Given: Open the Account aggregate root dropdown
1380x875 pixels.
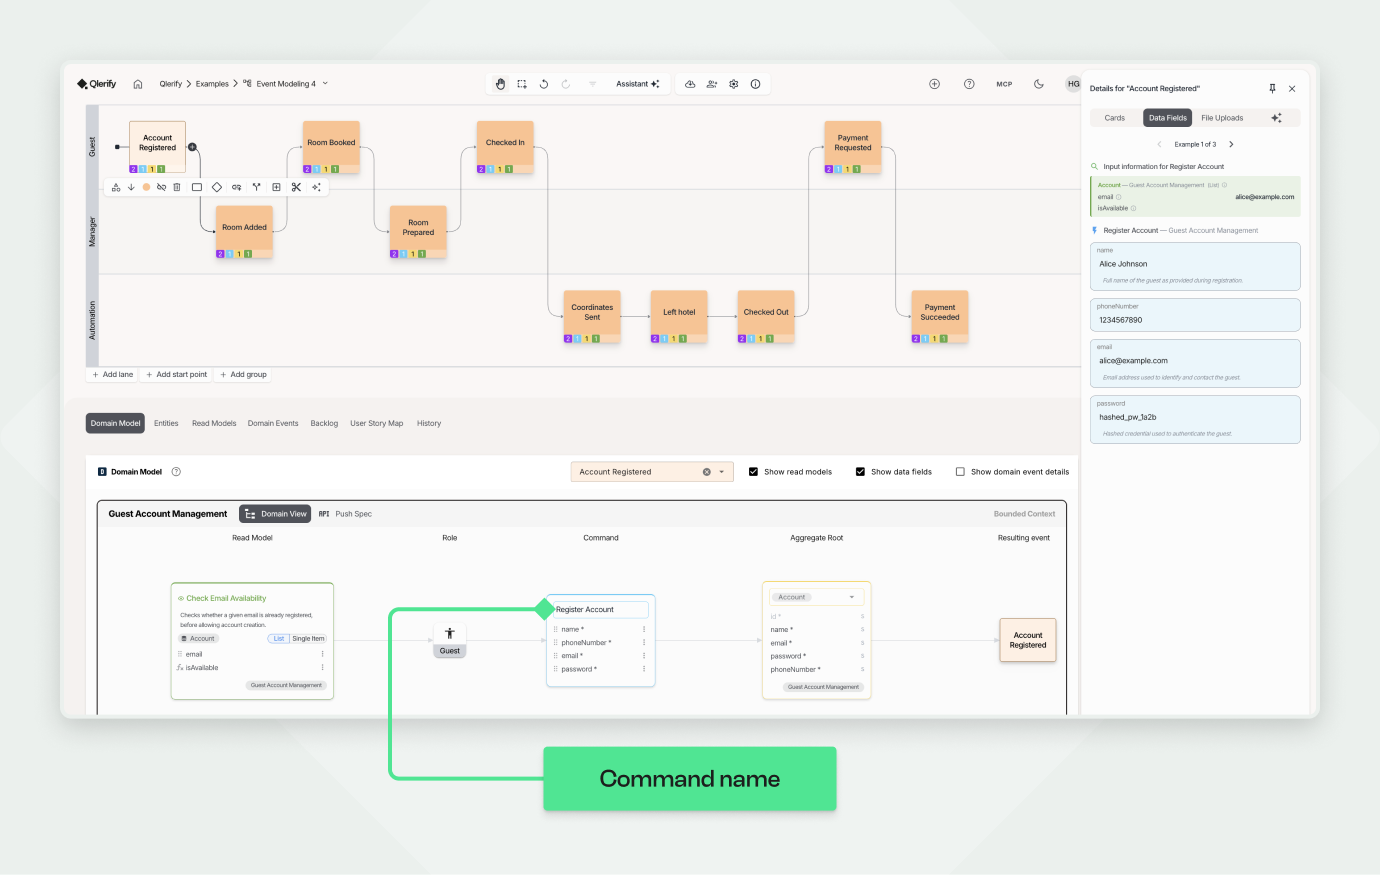Looking at the screenshot, I should coord(818,597).
